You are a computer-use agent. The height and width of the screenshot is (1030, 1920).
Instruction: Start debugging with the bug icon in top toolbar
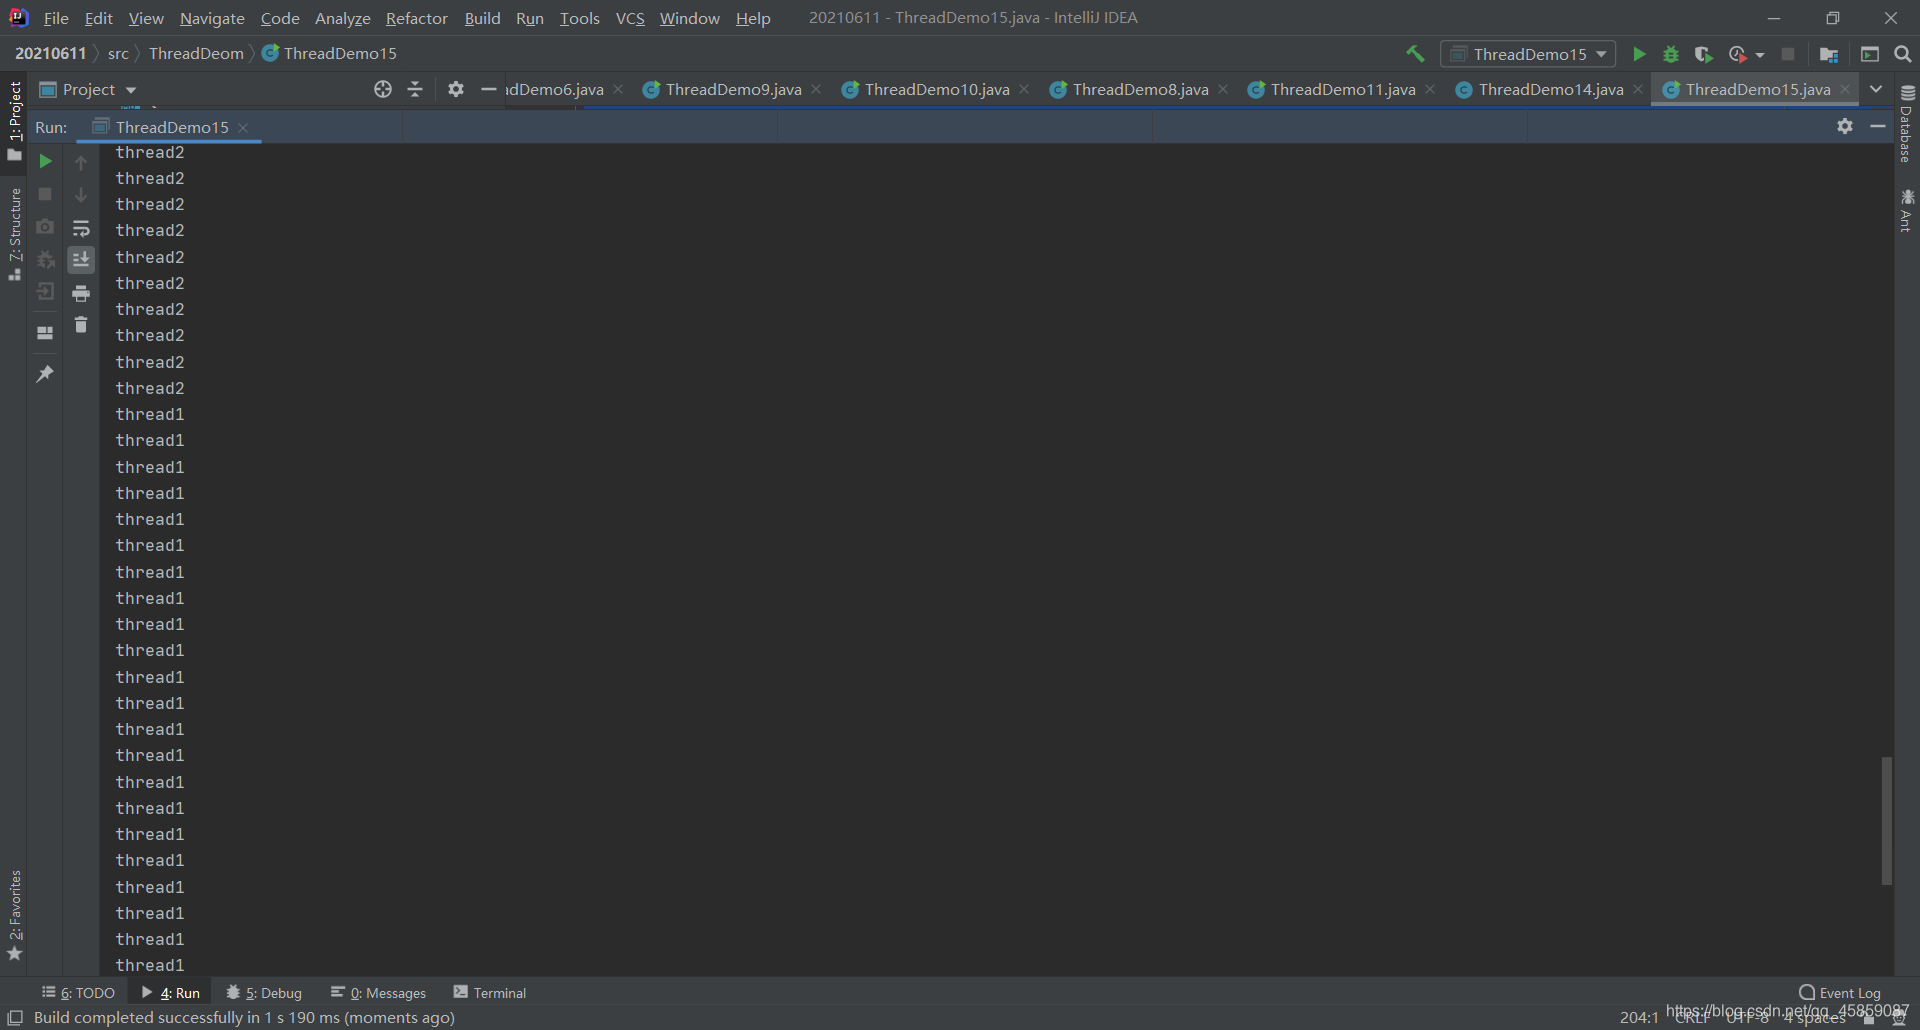click(x=1671, y=54)
